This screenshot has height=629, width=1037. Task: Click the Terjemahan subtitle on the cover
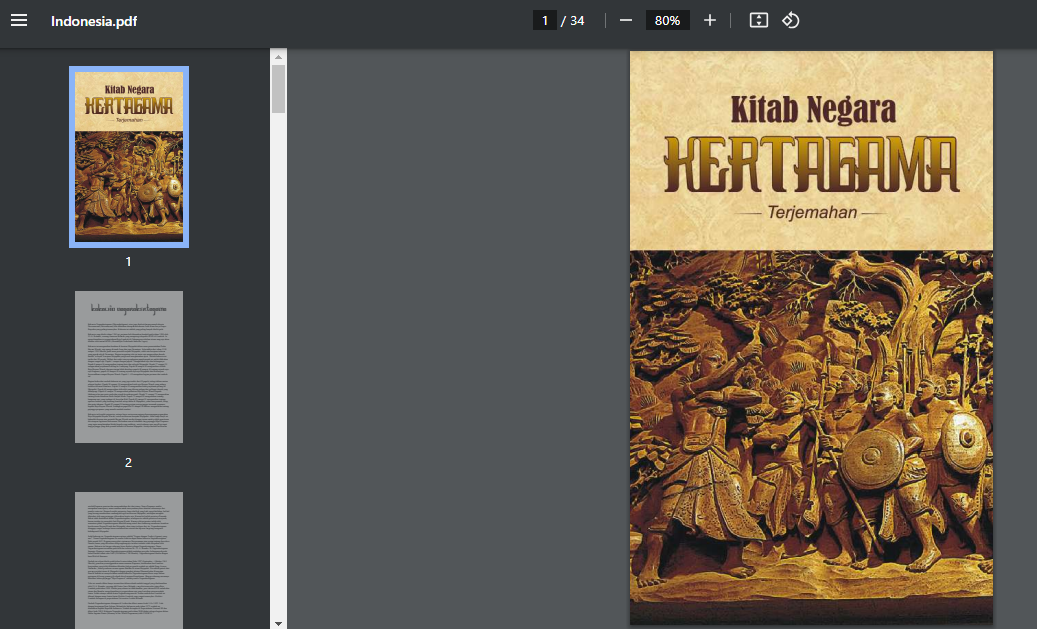[x=810, y=213]
